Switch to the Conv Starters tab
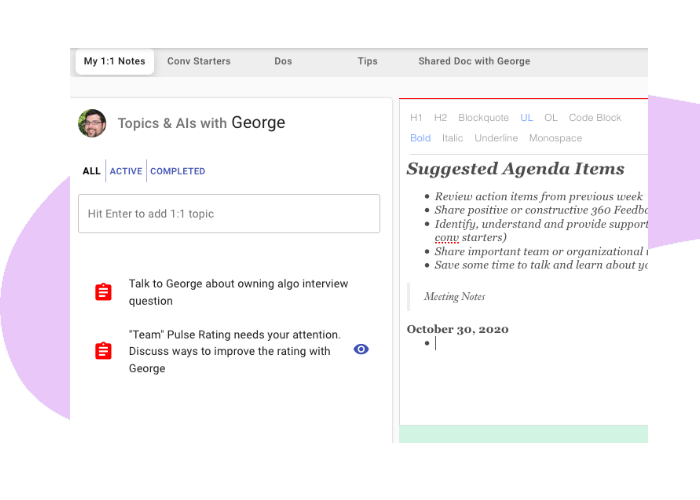The image size is (700, 500). 199,61
